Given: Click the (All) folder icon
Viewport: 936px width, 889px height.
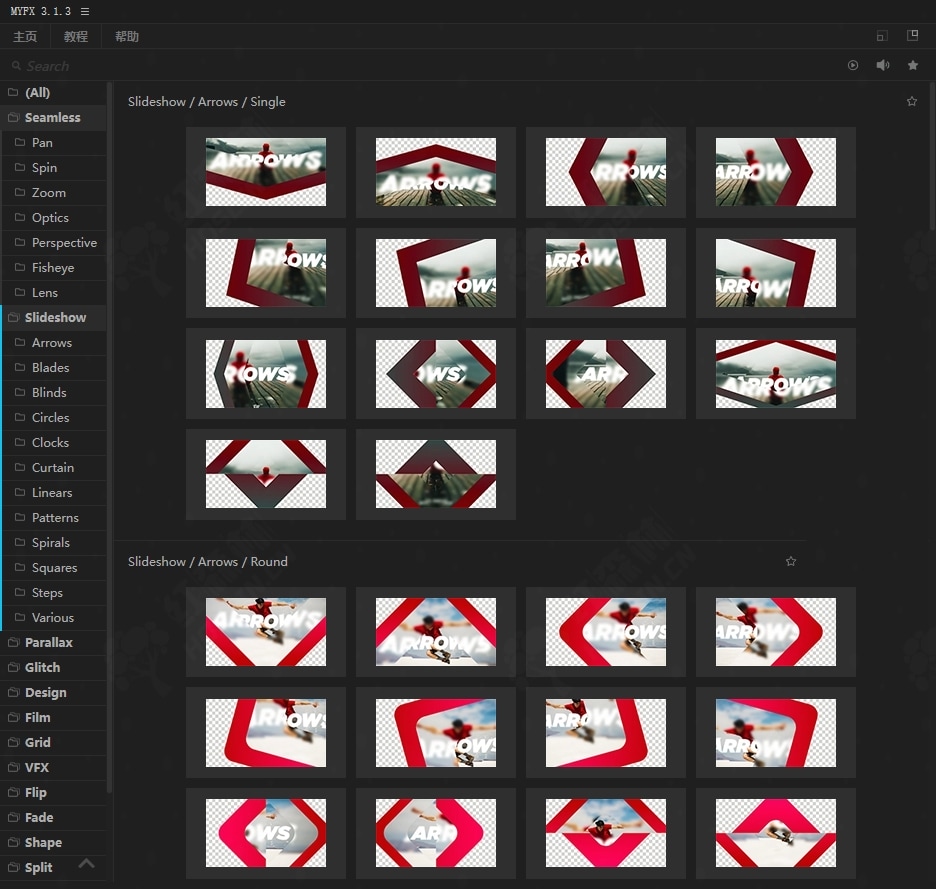Looking at the screenshot, I should (x=14, y=92).
